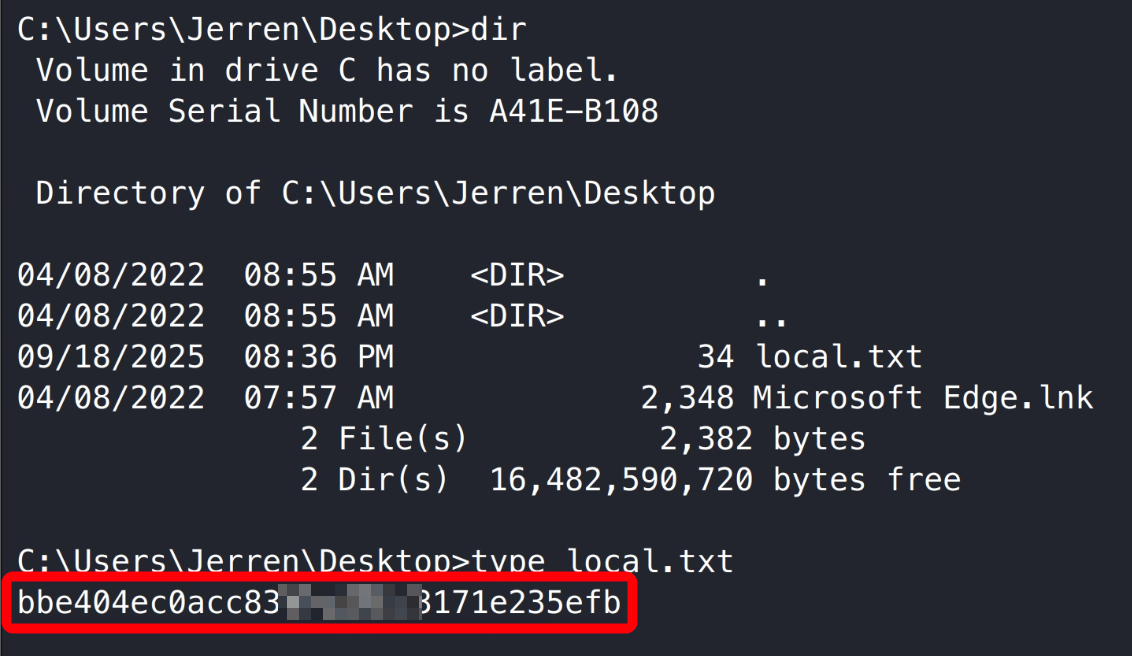
Task: Click the first <DIR> entry
Action: click(517, 274)
